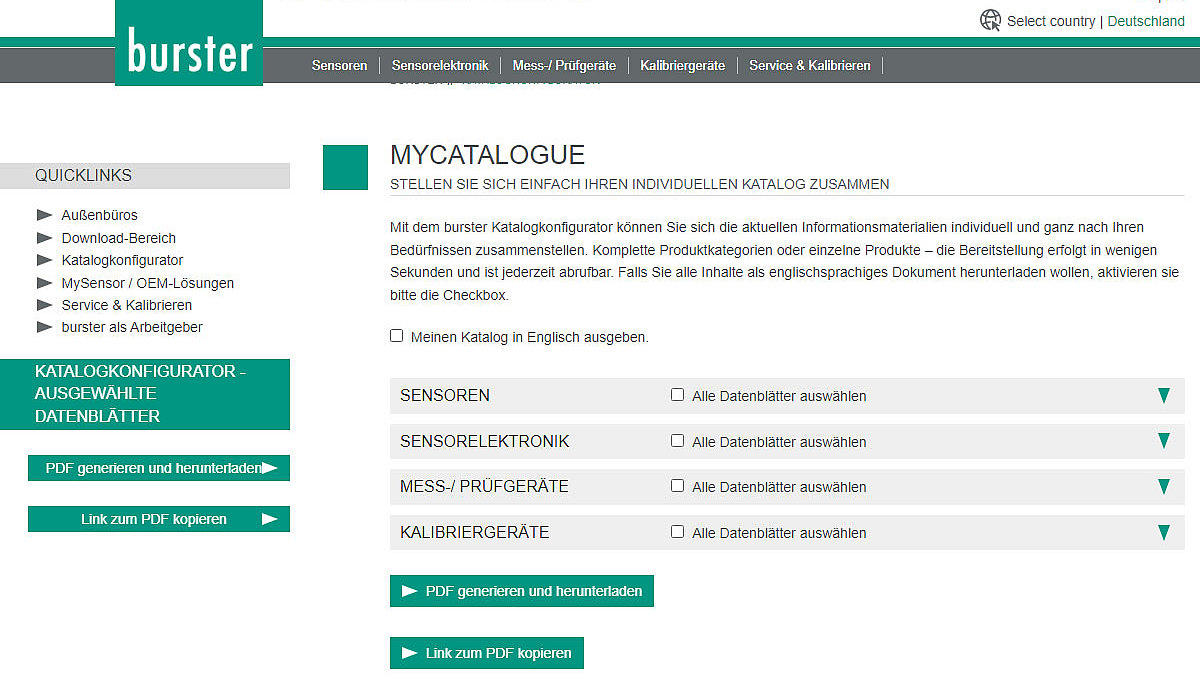Expand the SENSORELEKTRONIK section arrow
The image size is (1200, 675).
[1163, 441]
